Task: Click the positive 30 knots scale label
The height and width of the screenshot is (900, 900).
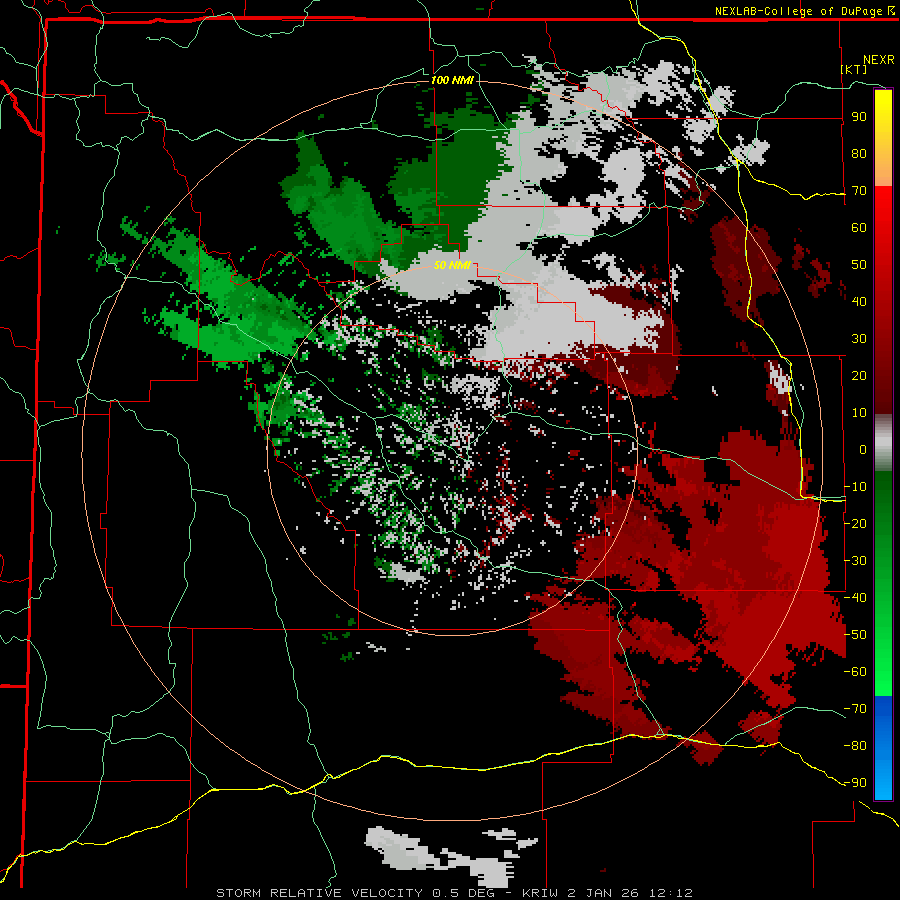Action: [859, 339]
